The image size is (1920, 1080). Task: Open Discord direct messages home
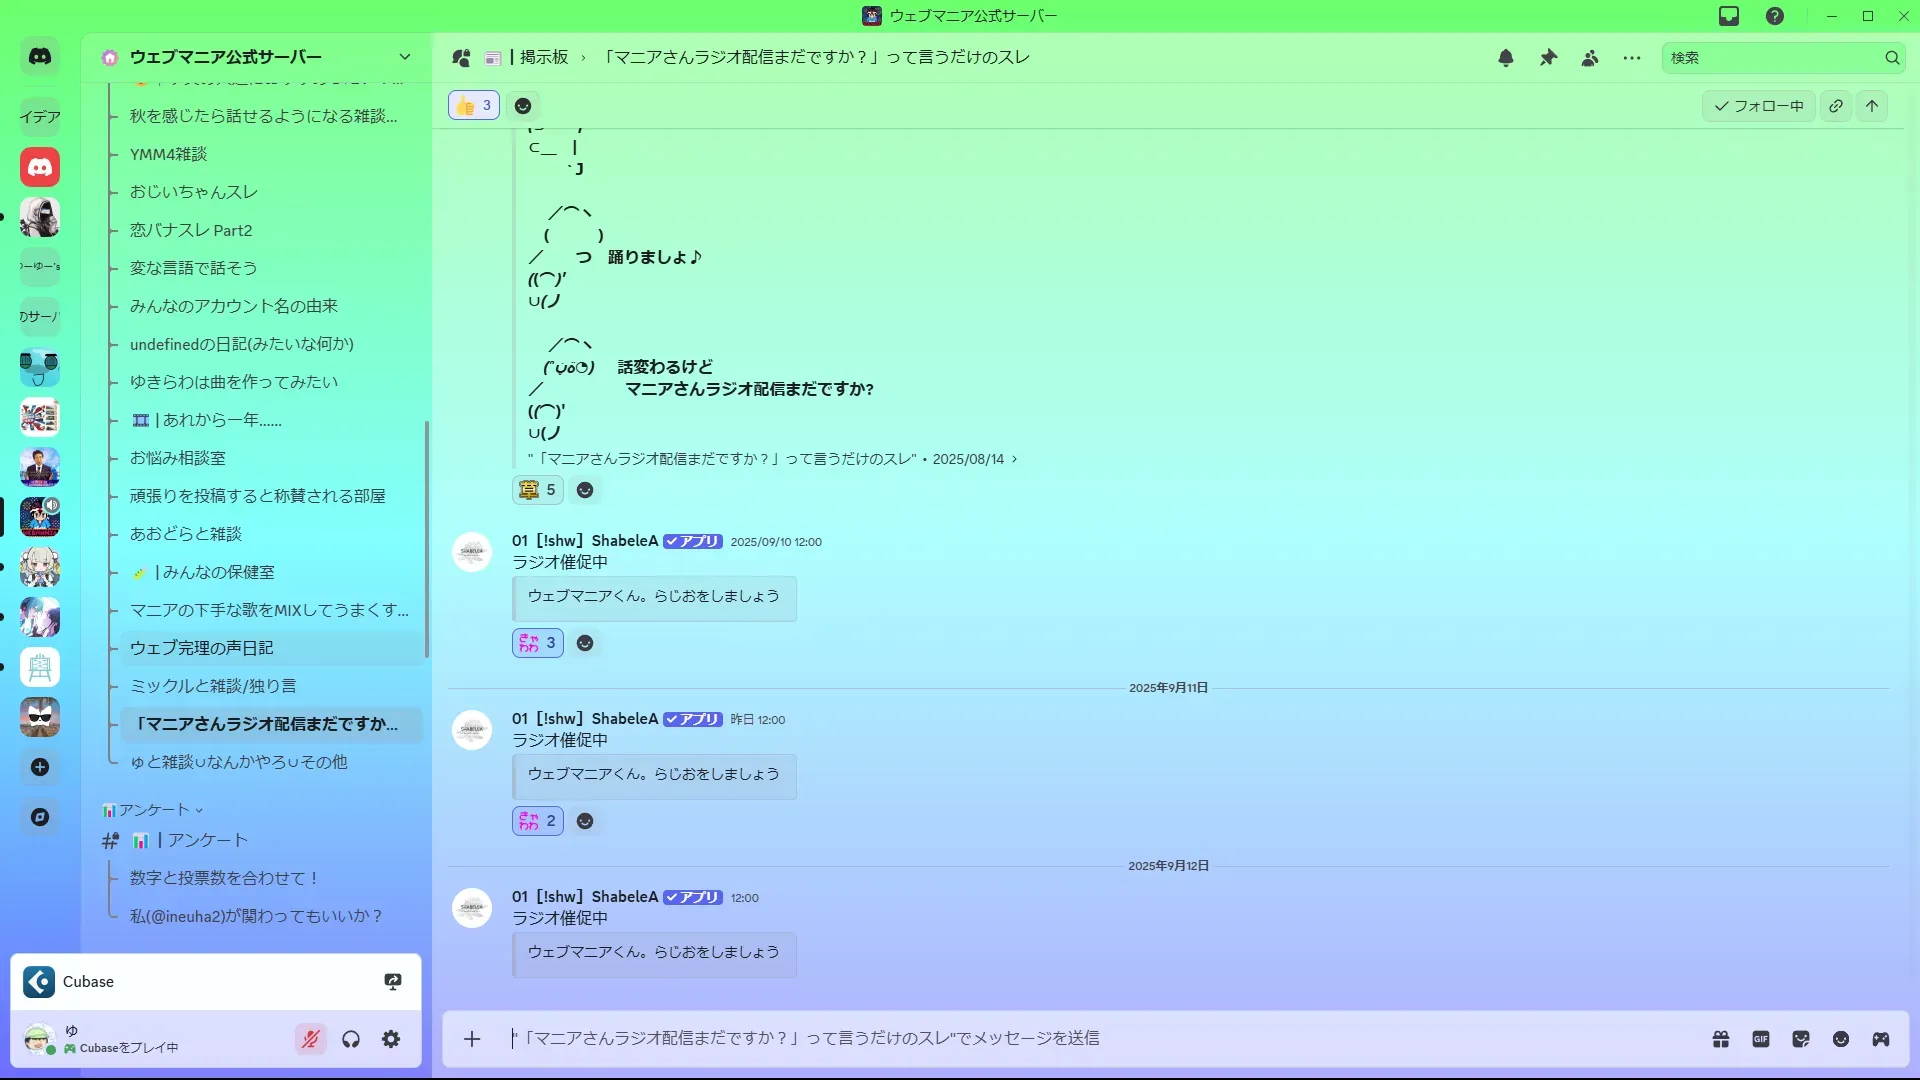click(x=40, y=57)
